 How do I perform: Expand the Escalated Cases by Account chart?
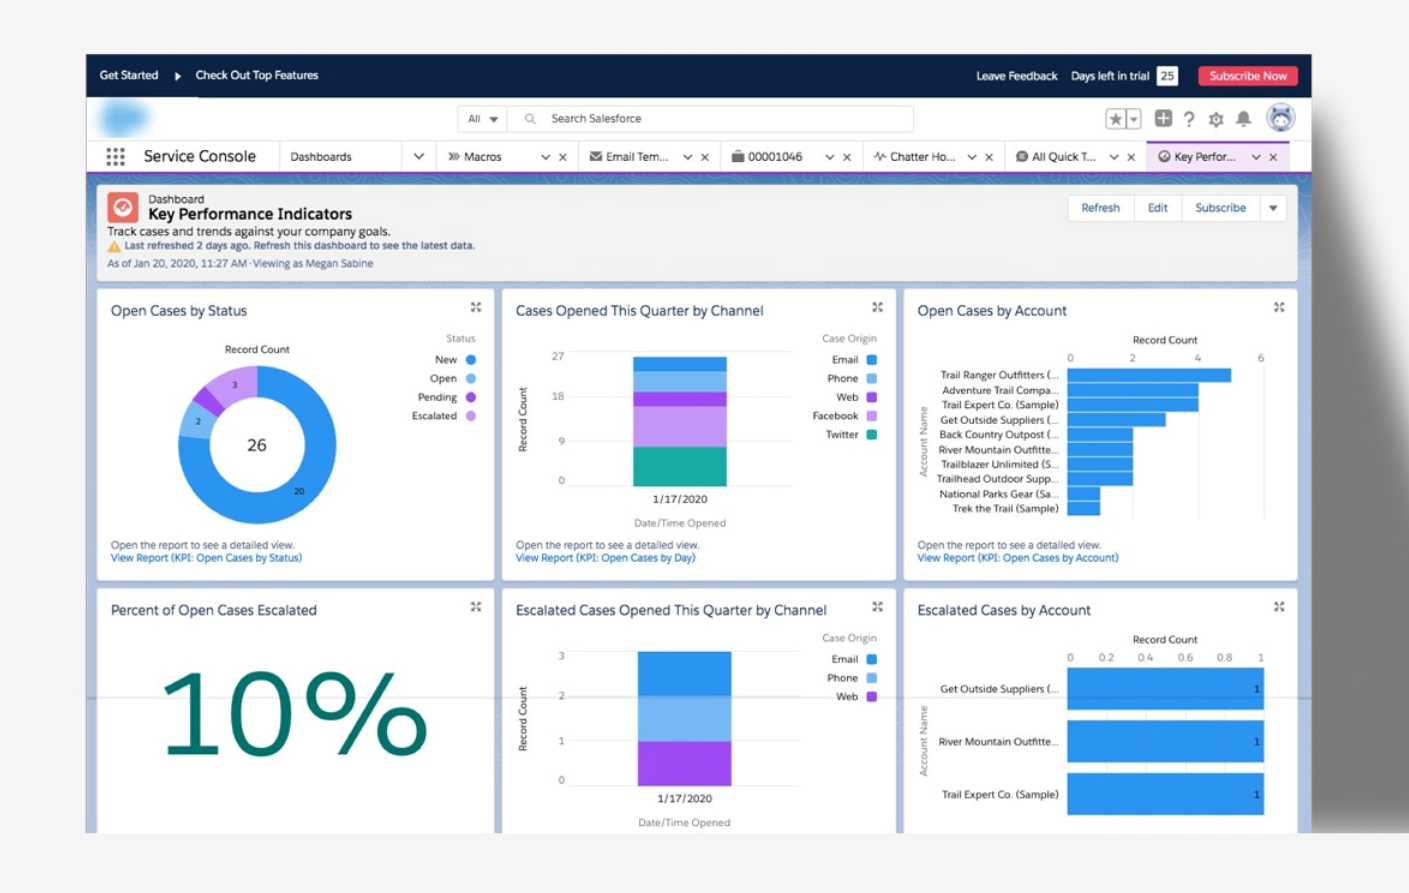[1279, 607]
